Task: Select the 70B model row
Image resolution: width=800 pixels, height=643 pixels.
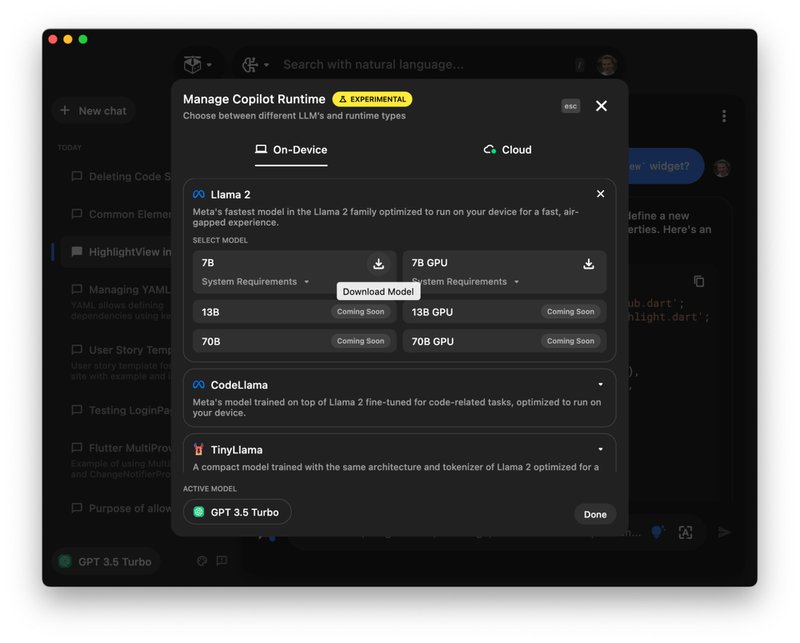Action: tap(294, 341)
